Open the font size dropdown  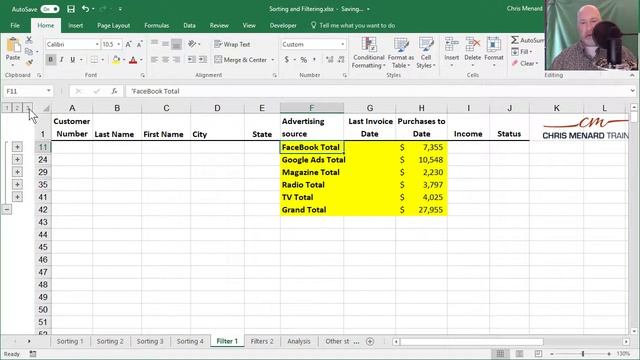[119, 44]
